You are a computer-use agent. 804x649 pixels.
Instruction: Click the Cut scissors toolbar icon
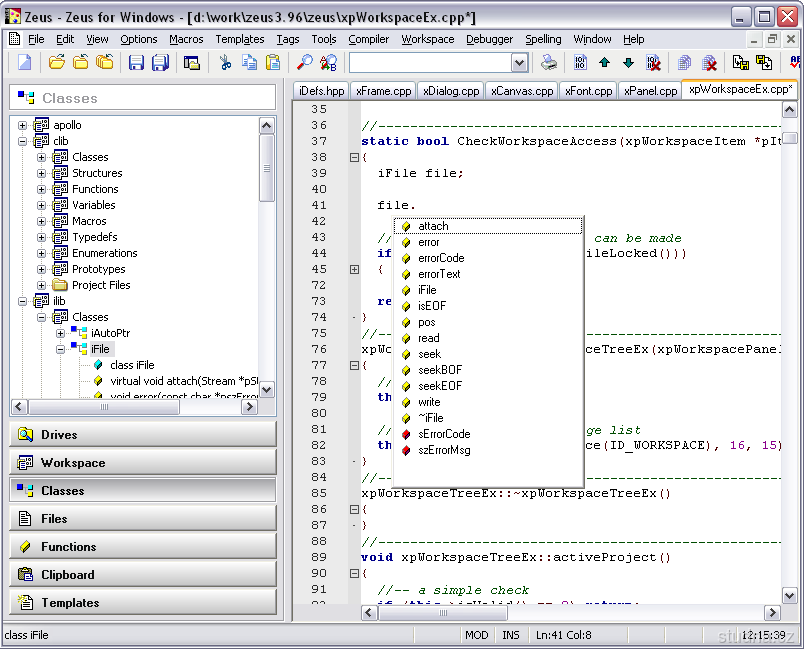225,63
